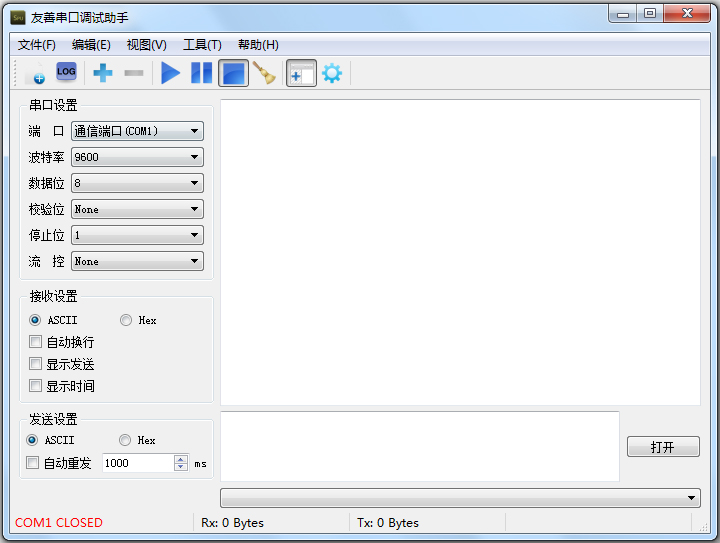Increase resend interval with stepper up arrow
The width and height of the screenshot is (720, 543).
point(181,459)
